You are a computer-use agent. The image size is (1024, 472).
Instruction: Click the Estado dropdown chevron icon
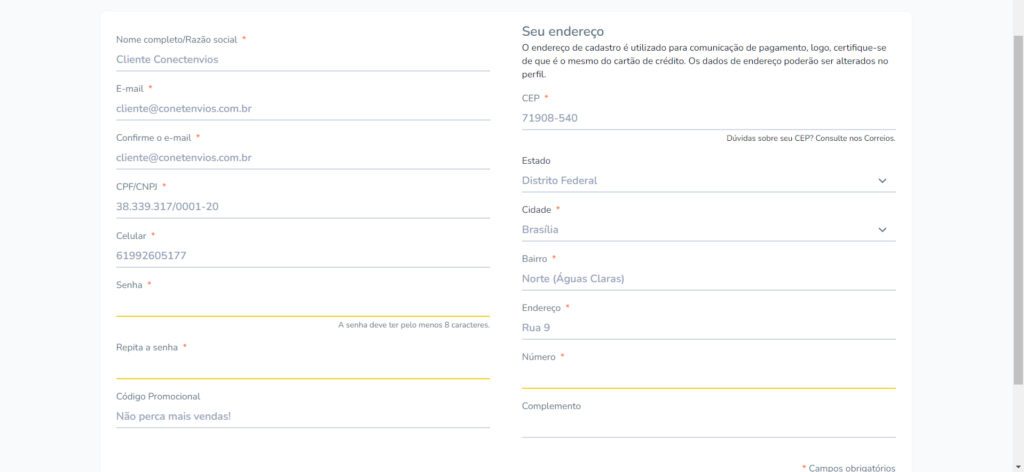coord(882,181)
